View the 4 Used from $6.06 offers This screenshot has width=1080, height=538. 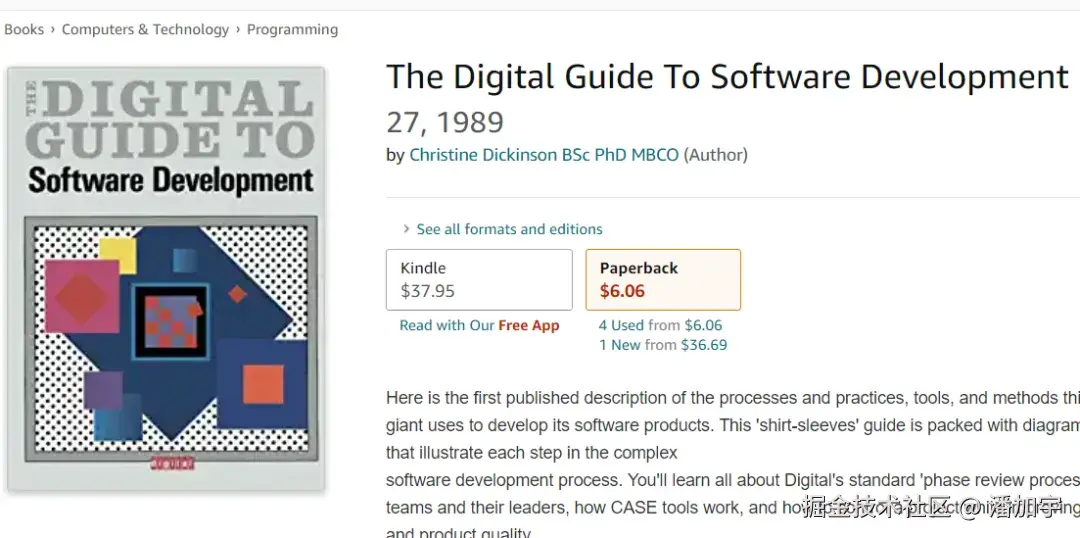(x=661, y=325)
